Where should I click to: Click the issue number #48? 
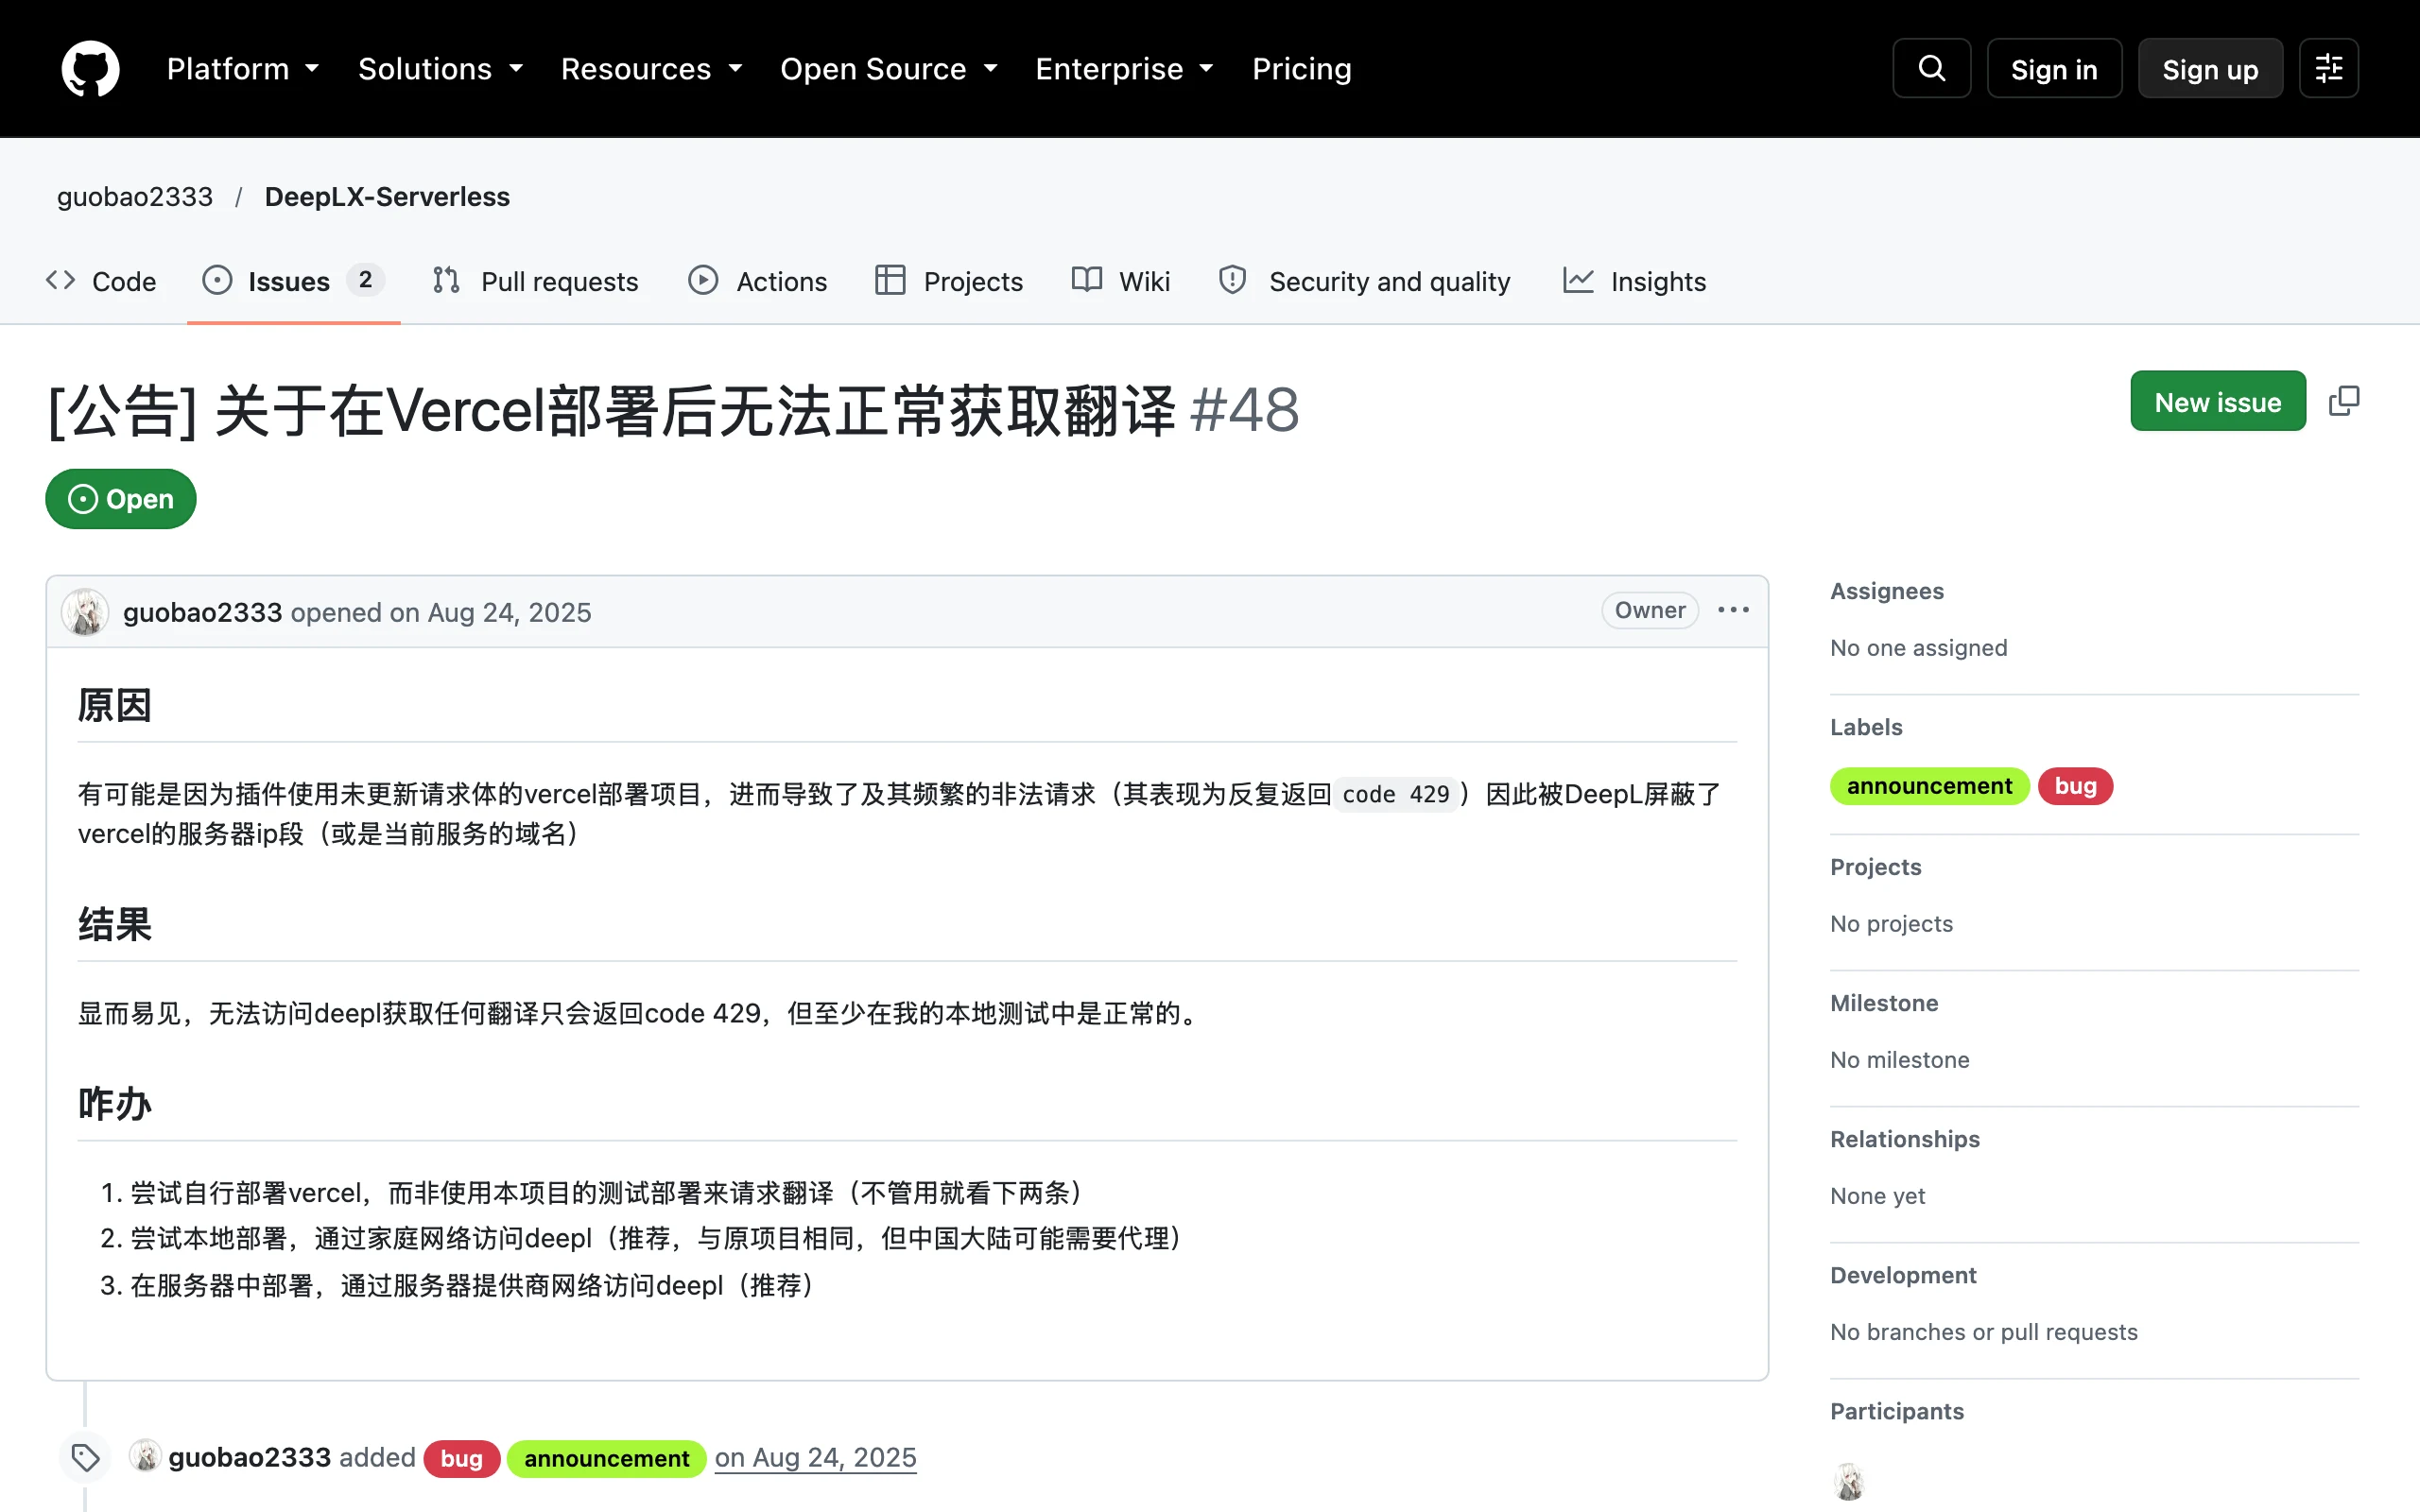click(1244, 410)
